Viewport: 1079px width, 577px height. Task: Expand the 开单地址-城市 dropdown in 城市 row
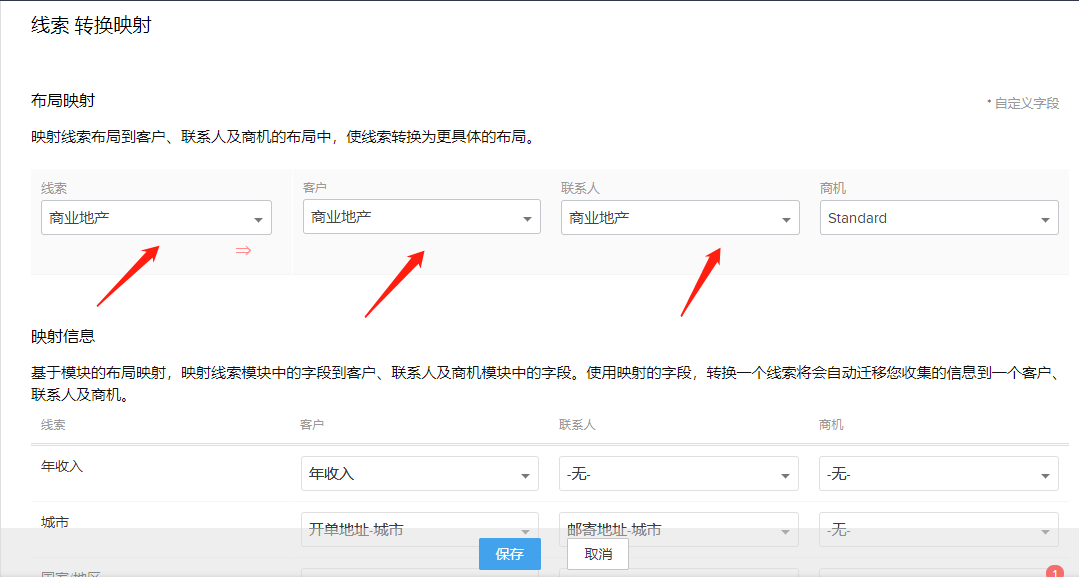click(x=419, y=530)
